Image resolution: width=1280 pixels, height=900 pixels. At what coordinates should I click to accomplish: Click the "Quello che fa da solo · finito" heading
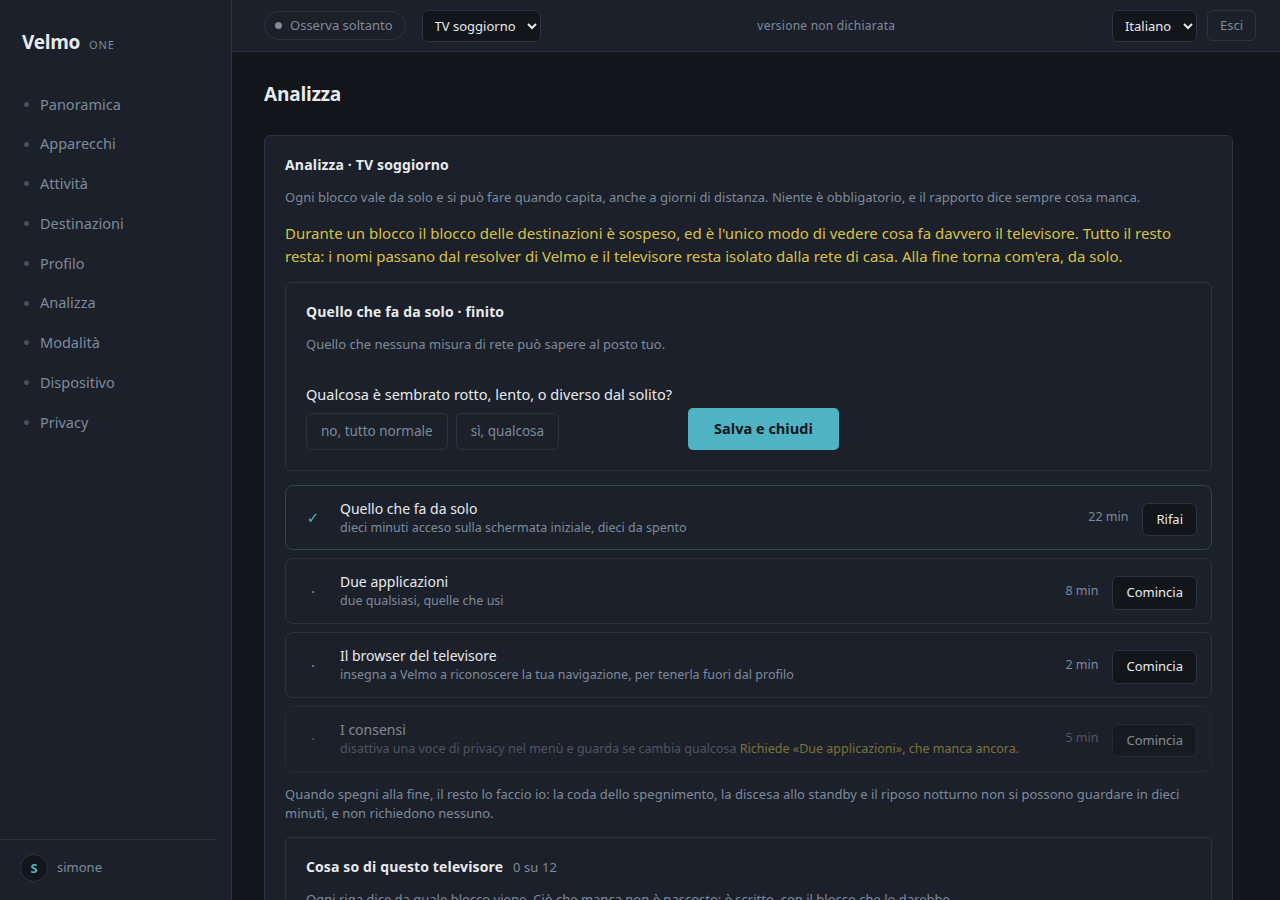(405, 312)
